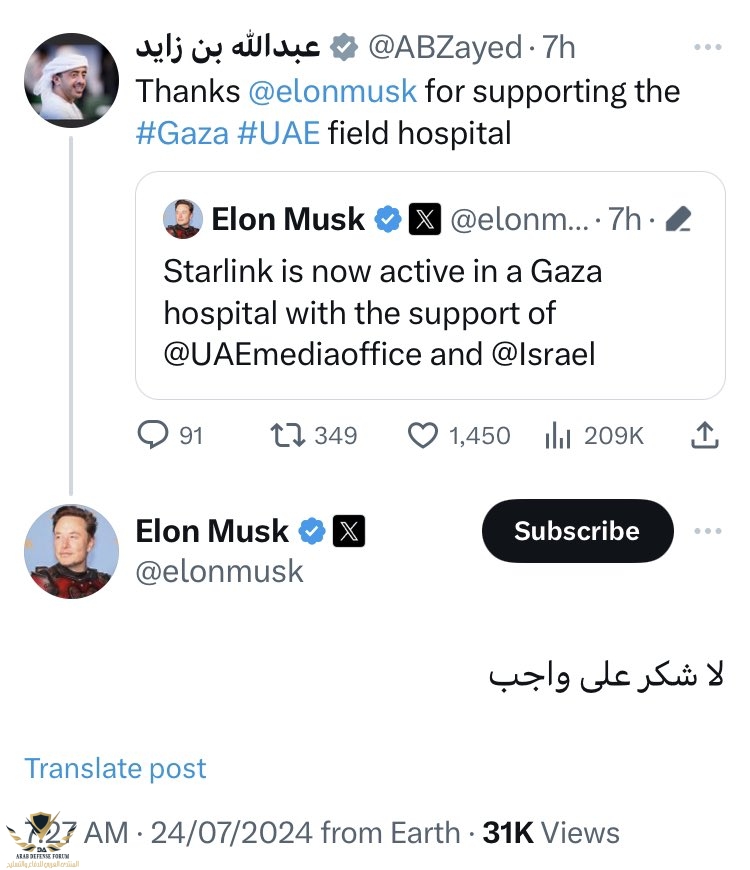This screenshot has width=750, height=870.
Task: Click the @elonmusk handle under name
Action: [x=219, y=571]
